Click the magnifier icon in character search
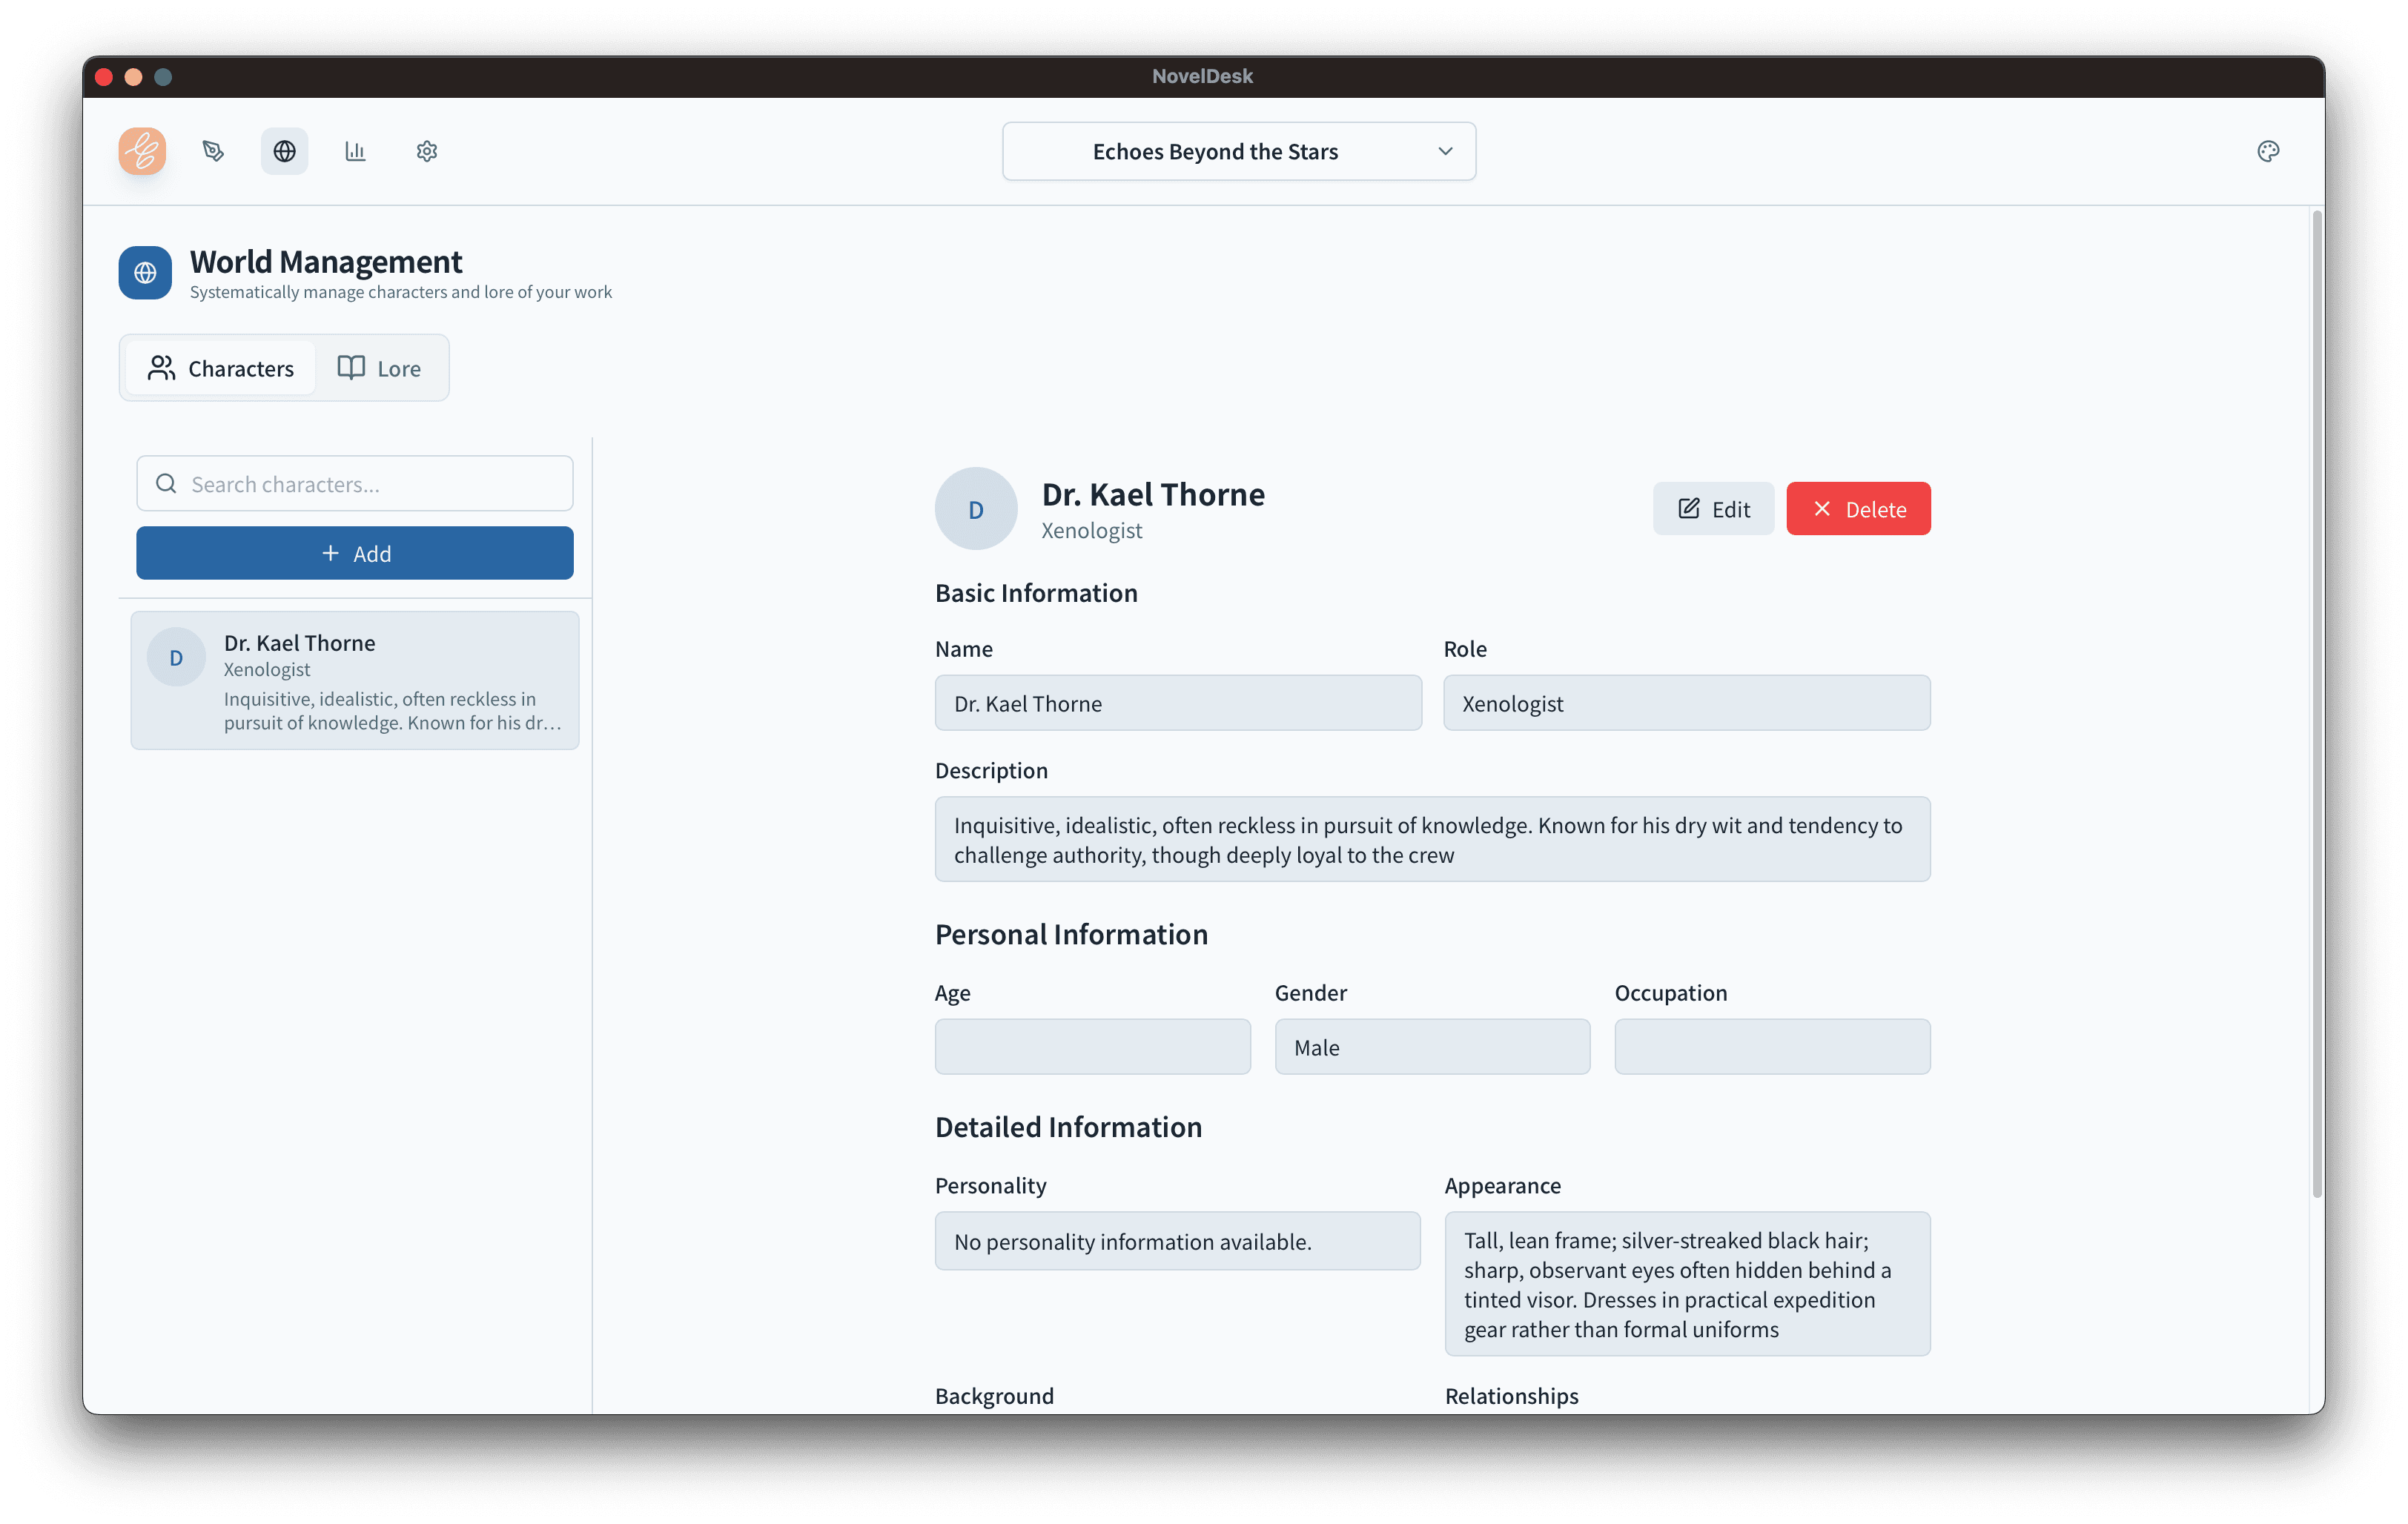 click(166, 484)
